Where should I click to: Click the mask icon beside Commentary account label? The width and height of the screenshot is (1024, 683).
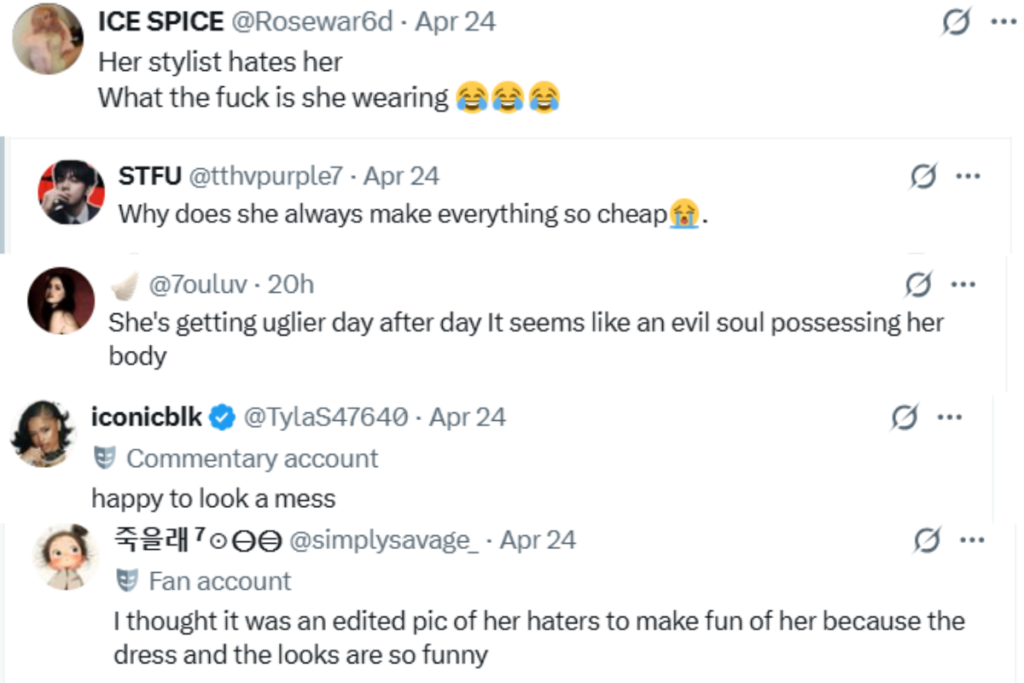click(103, 459)
